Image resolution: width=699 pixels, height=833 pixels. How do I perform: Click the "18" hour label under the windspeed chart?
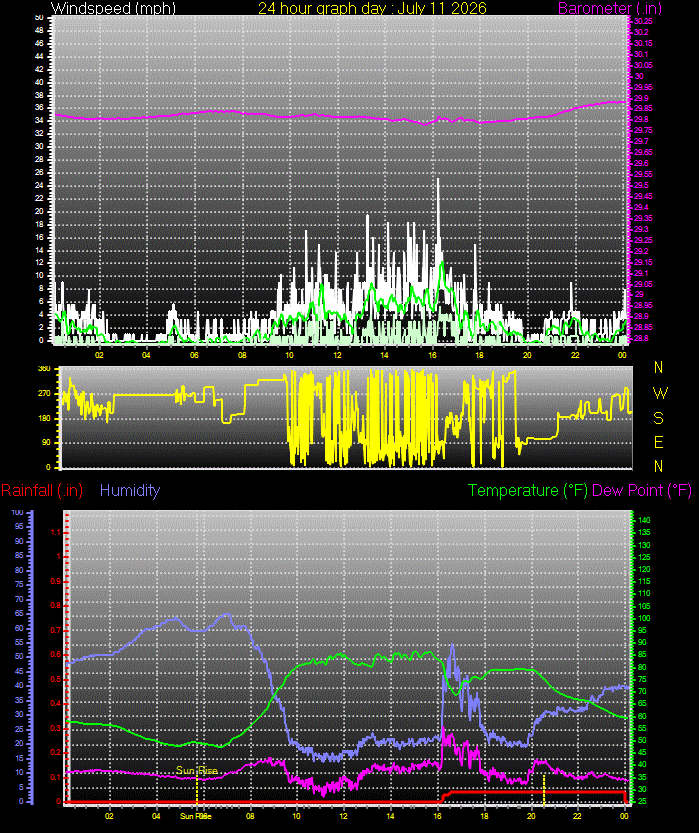(480, 355)
